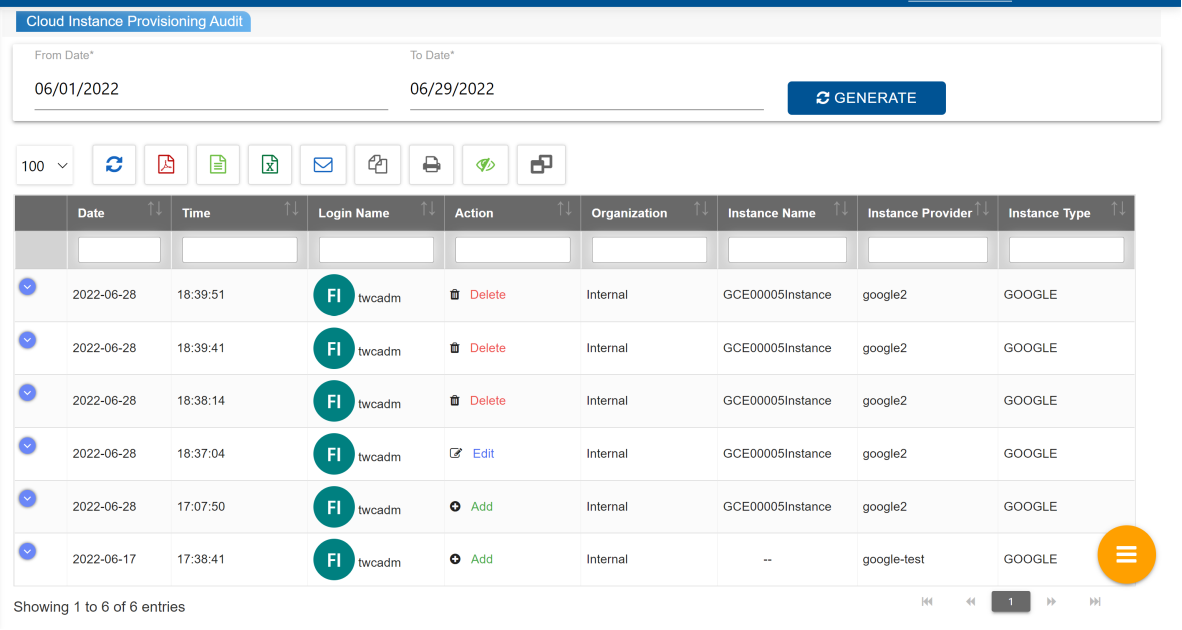
Task: Open the 100 entries page-size dropdown
Action: [x=45, y=166]
